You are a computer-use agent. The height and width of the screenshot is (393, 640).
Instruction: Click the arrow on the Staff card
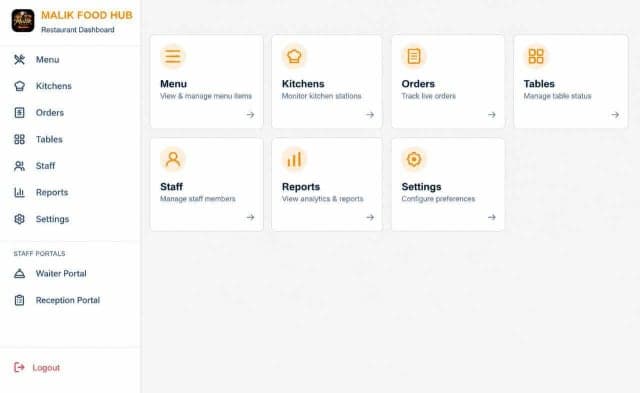(250, 218)
